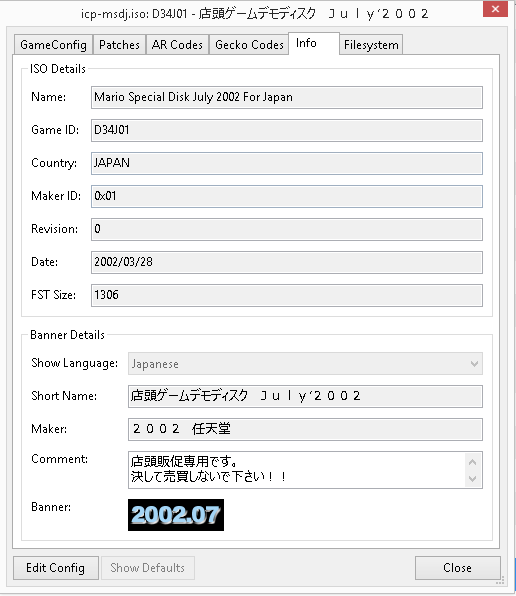Click the Close button
Screen dimensions: 516x596
pyautogui.click(x=457, y=568)
